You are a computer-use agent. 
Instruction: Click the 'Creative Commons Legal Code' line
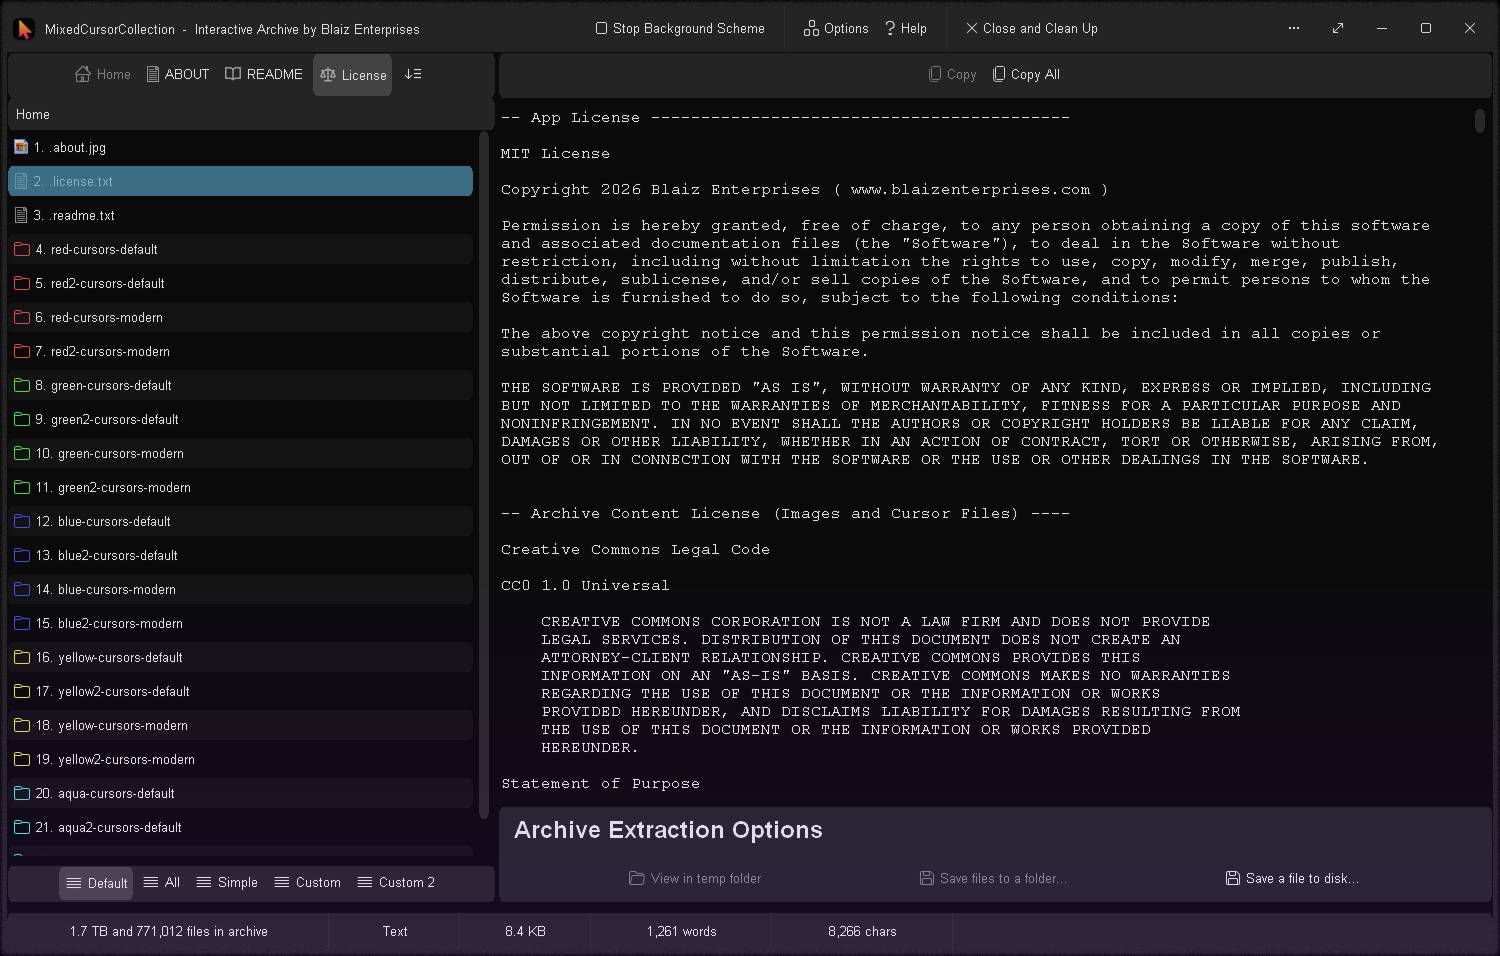pyautogui.click(x=635, y=550)
